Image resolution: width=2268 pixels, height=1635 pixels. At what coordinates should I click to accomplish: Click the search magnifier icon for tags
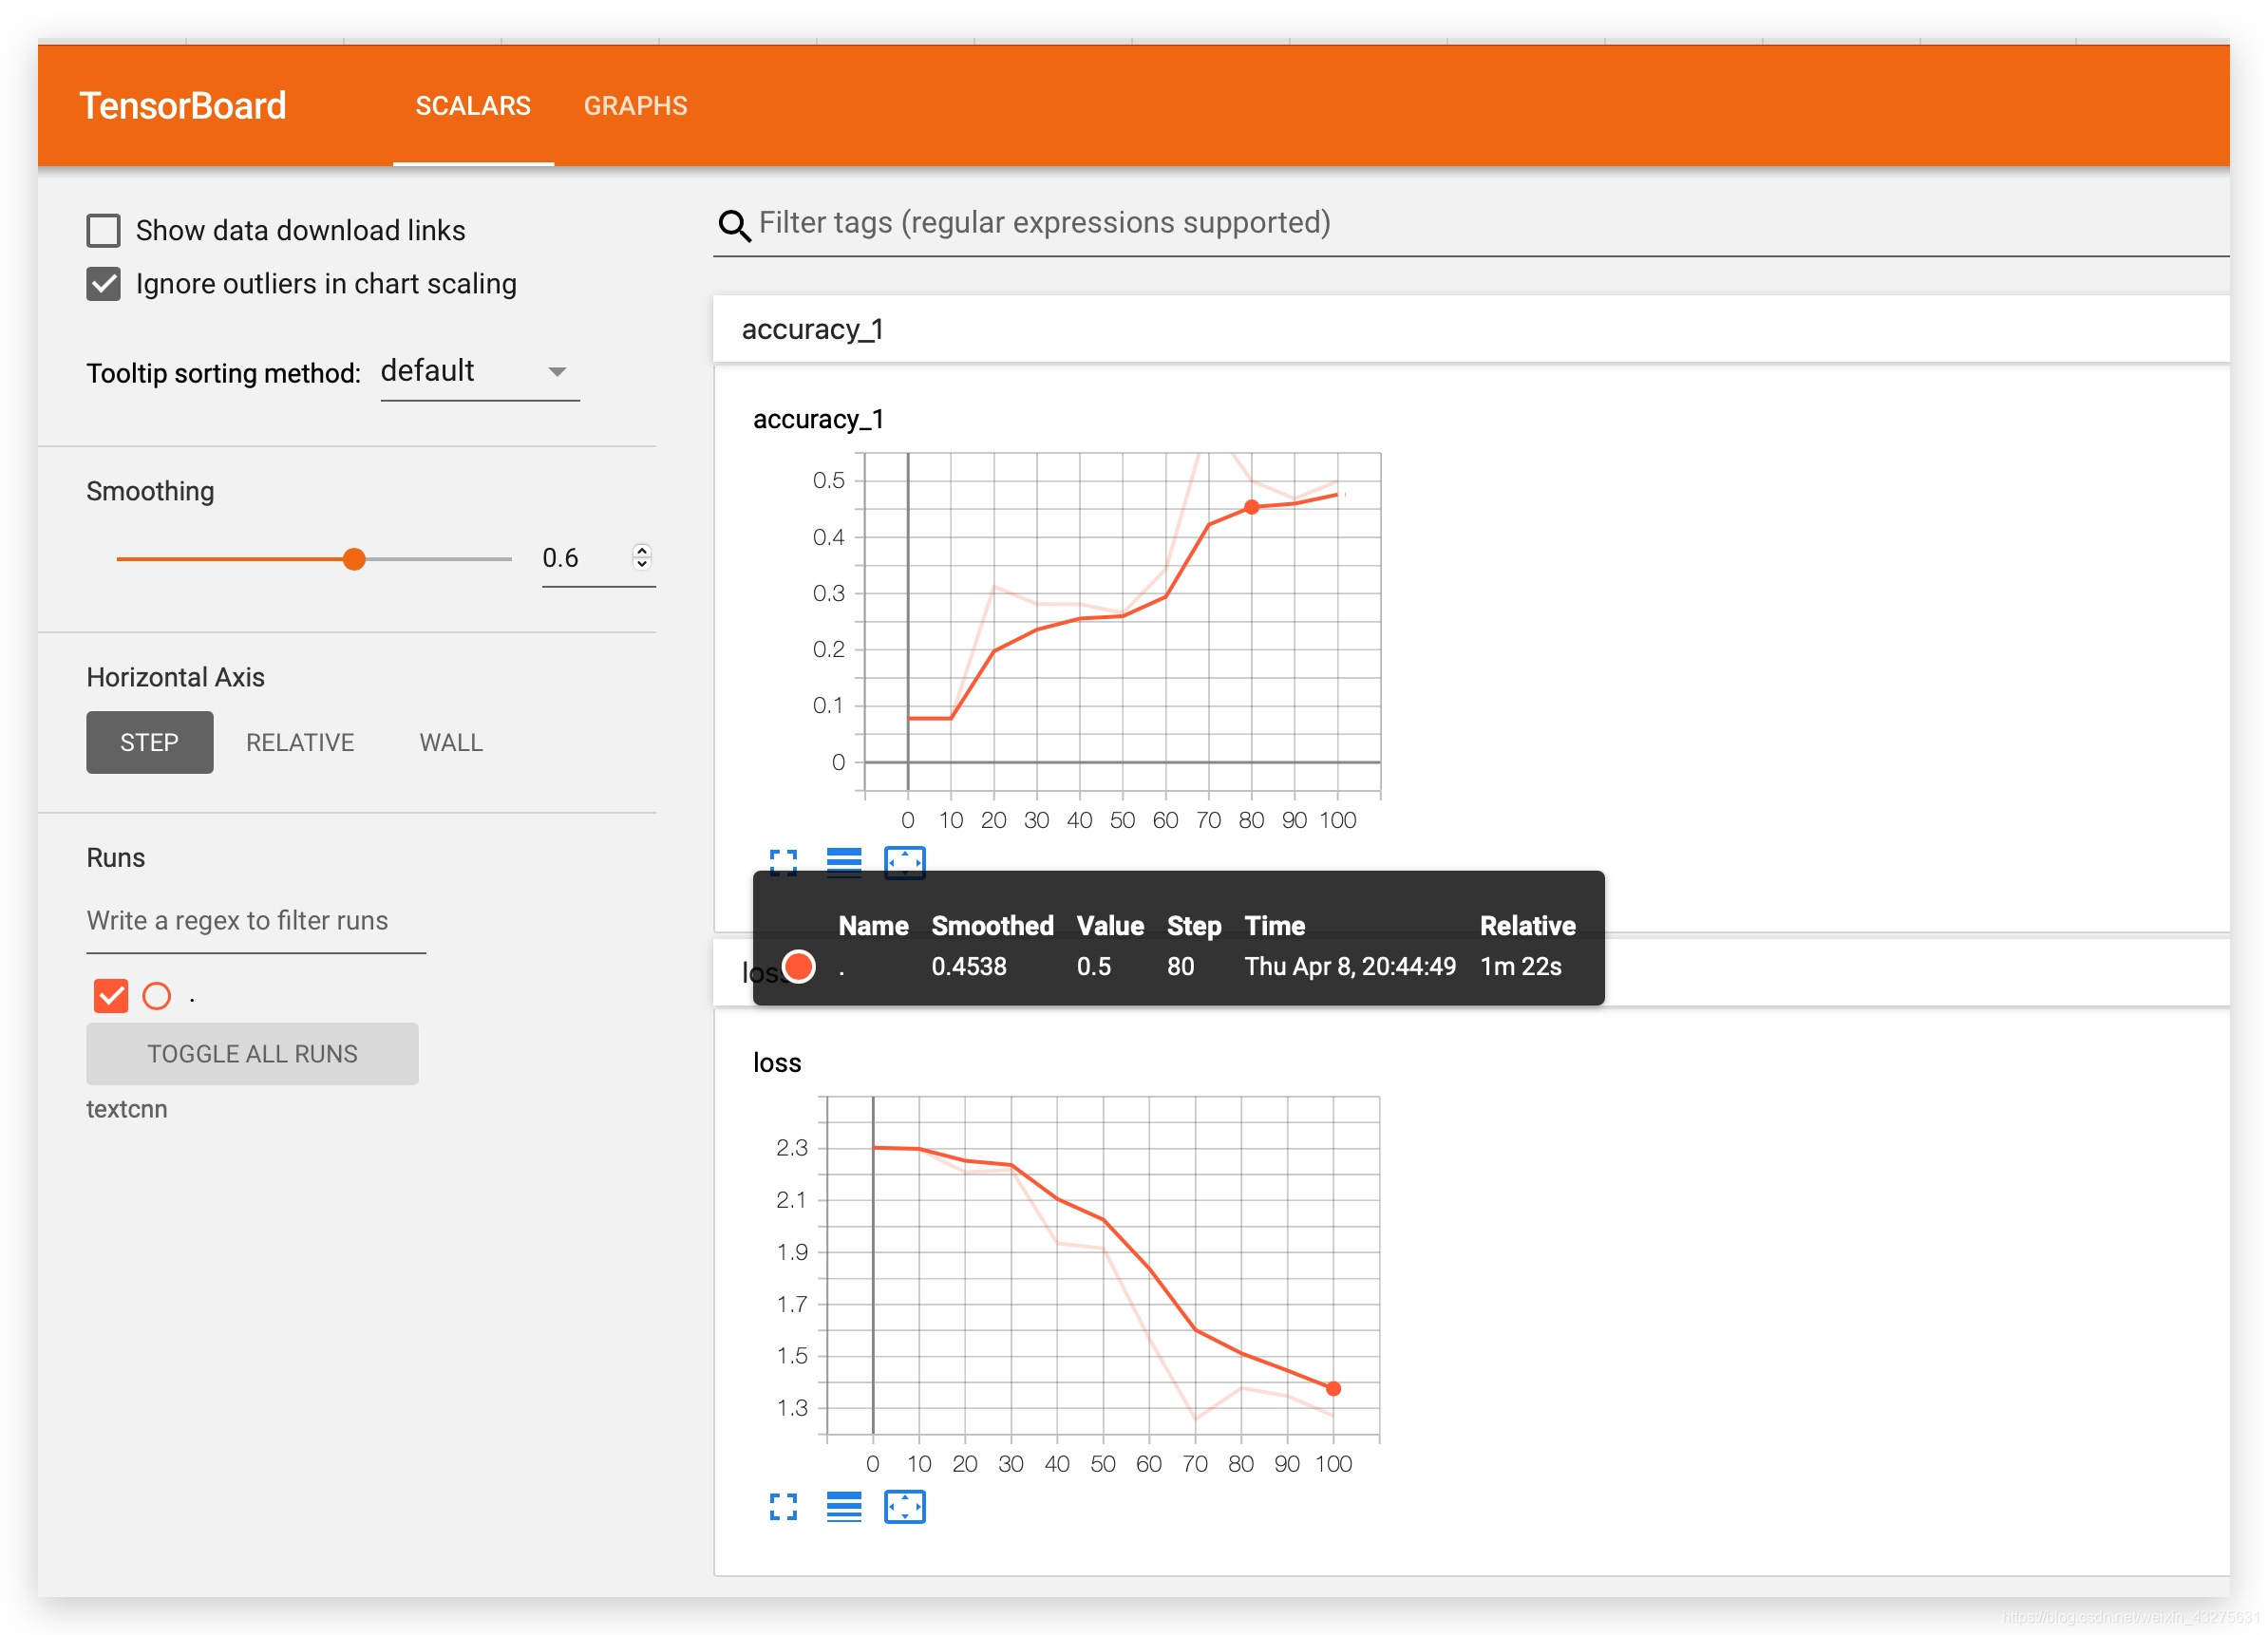coord(734,226)
